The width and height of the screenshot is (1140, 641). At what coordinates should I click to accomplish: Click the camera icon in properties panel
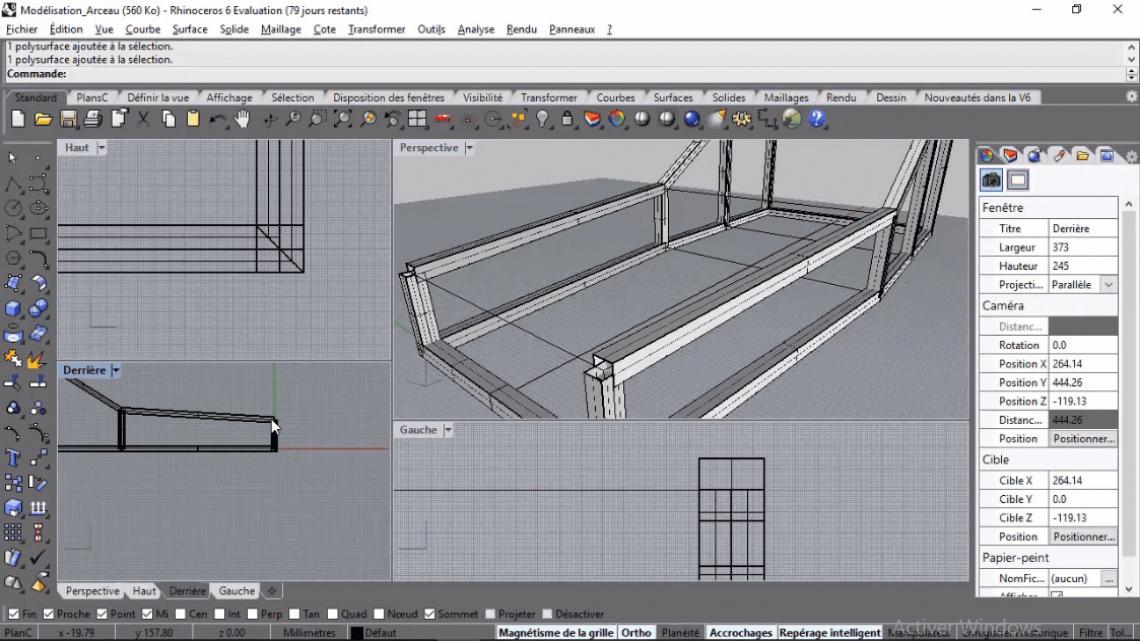991,180
